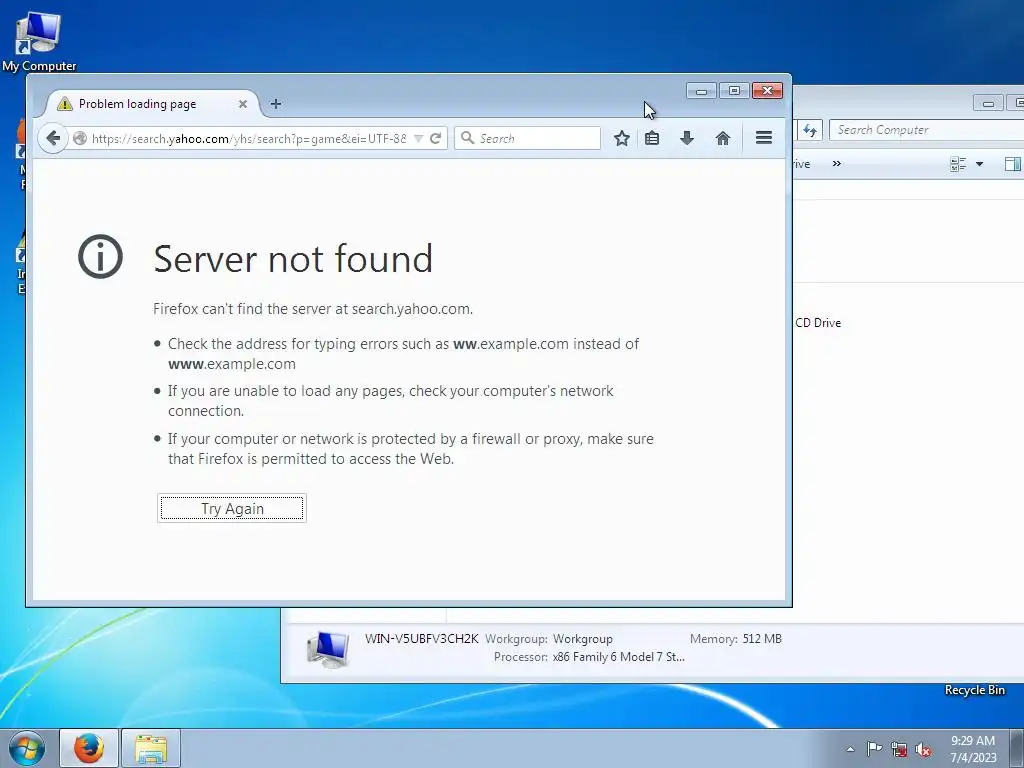The image size is (1024, 768).
Task: Open the My Computer desktop icon
Action: [x=39, y=40]
